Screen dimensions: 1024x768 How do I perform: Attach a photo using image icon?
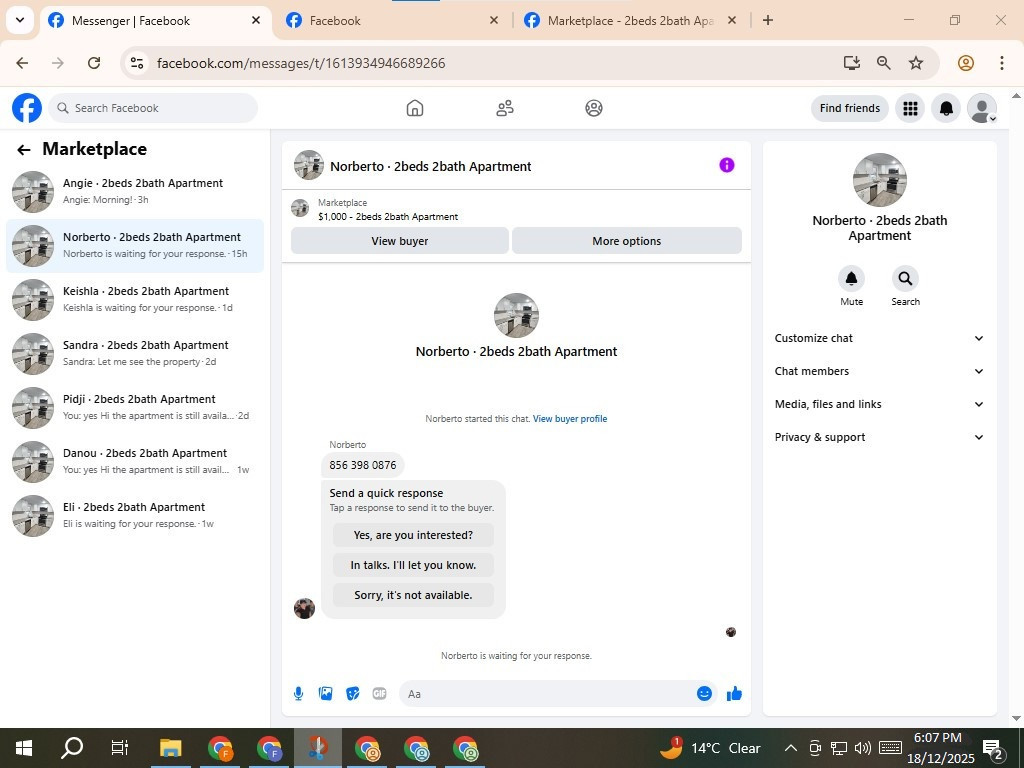325,694
